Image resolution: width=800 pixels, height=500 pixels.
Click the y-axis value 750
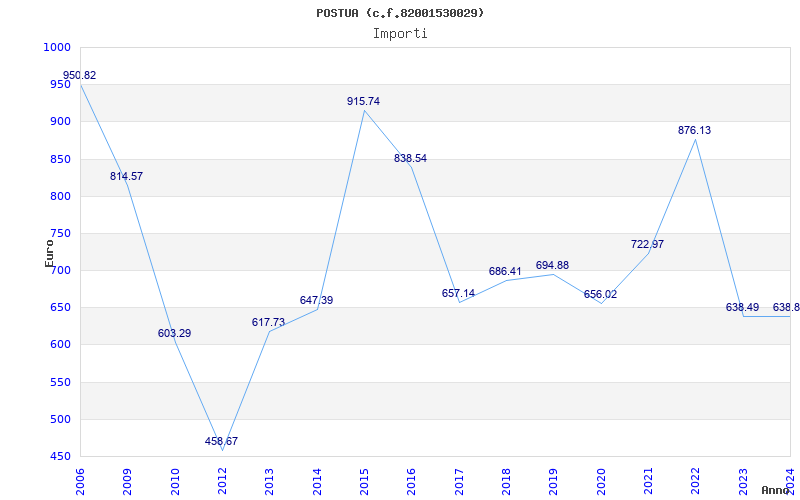60,234
